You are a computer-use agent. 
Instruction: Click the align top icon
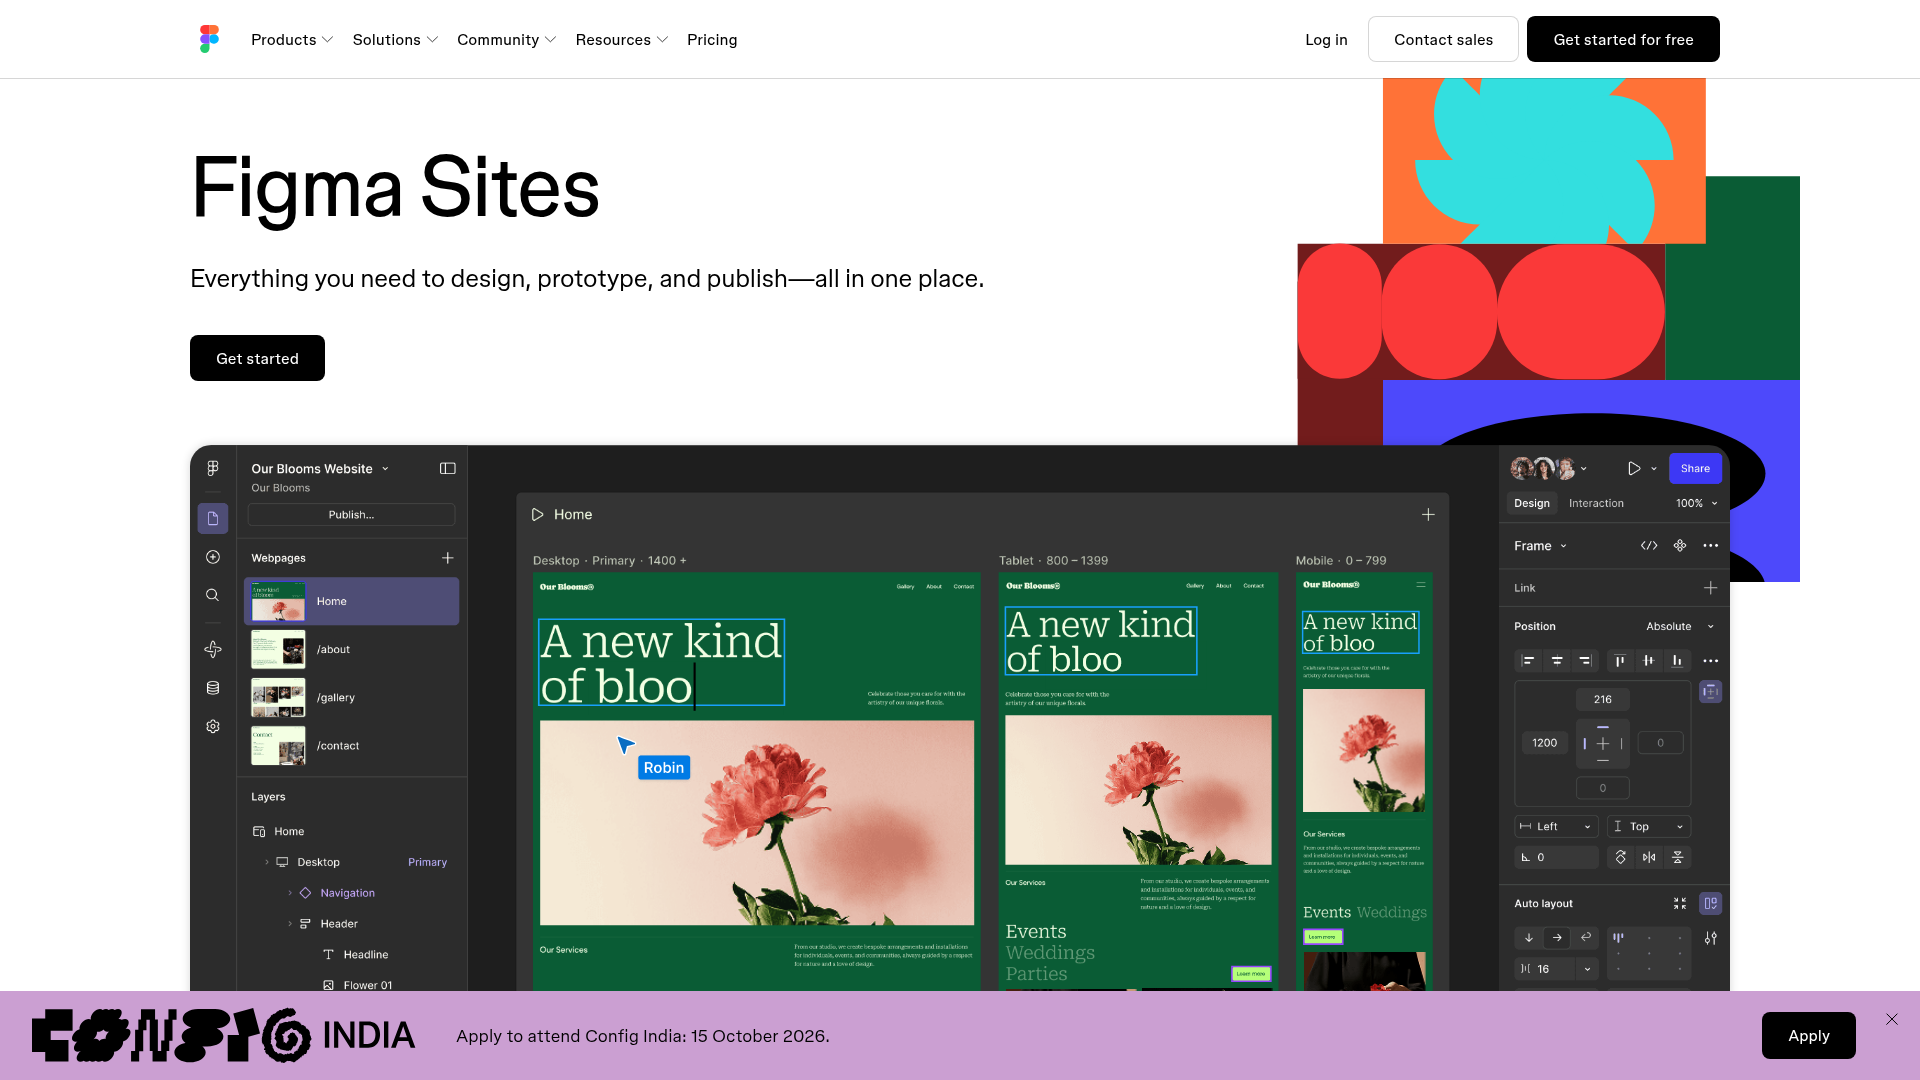click(1620, 660)
